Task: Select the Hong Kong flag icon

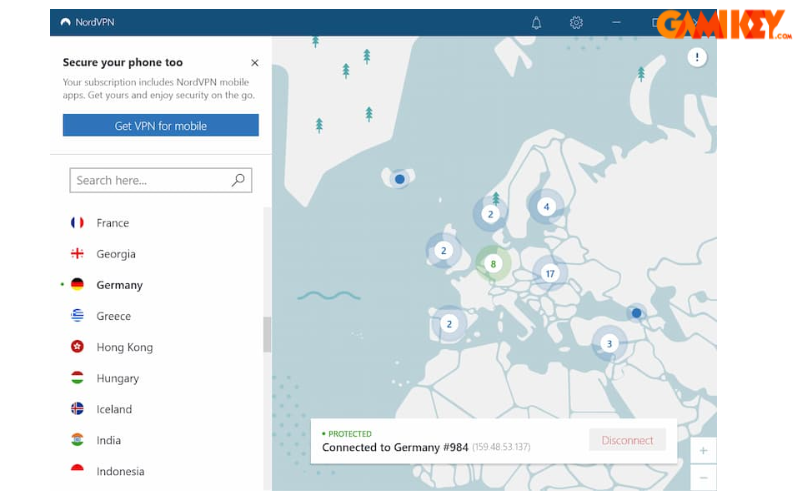Action: tap(77, 347)
